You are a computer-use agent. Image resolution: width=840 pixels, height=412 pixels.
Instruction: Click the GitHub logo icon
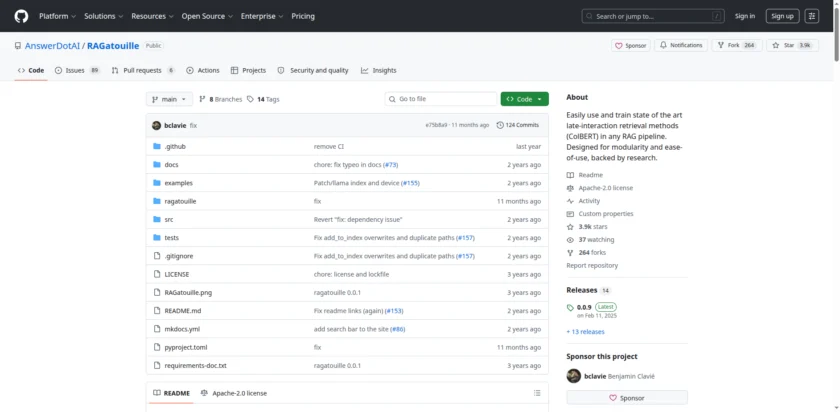(22, 16)
